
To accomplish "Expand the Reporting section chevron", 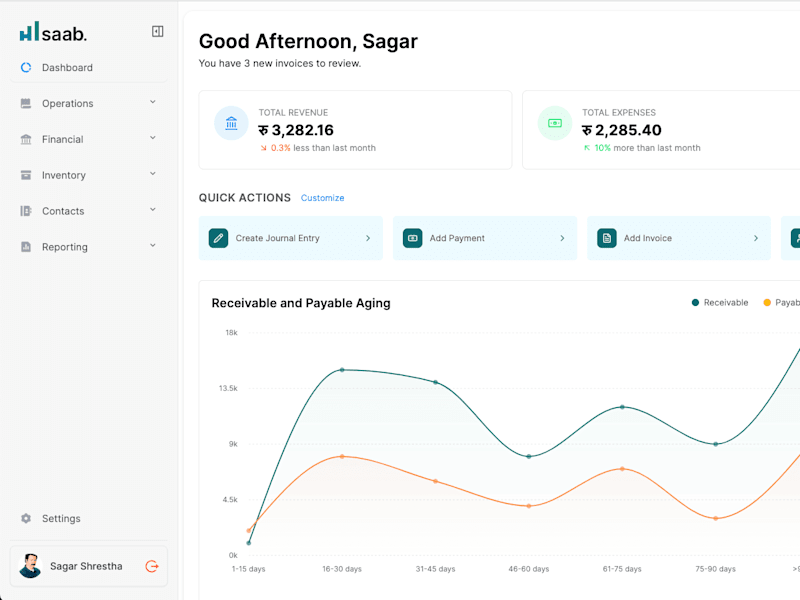I will [x=153, y=246].
